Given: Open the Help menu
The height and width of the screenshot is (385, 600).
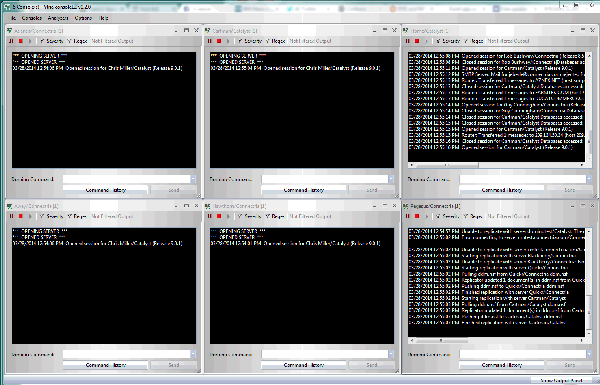Looking at the screenshot, I should pyautogui.click(x=103, y=18).
